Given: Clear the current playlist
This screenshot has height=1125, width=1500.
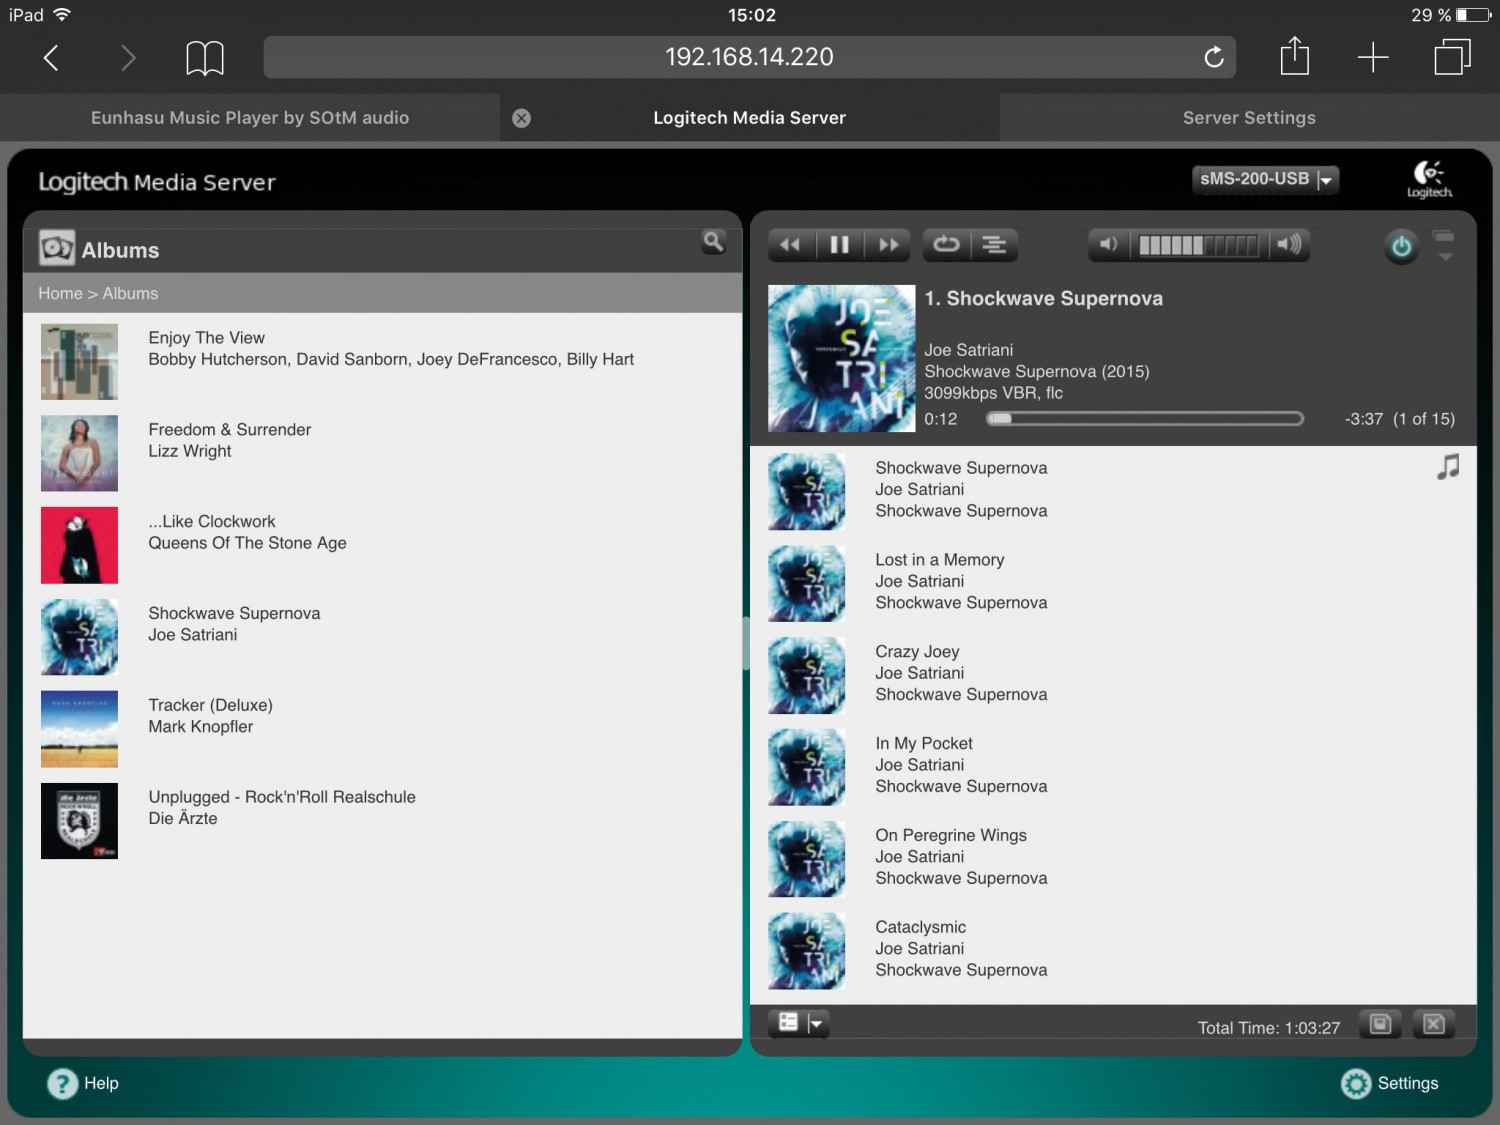Looking at the screenshot, I should coord(1433,1024).
